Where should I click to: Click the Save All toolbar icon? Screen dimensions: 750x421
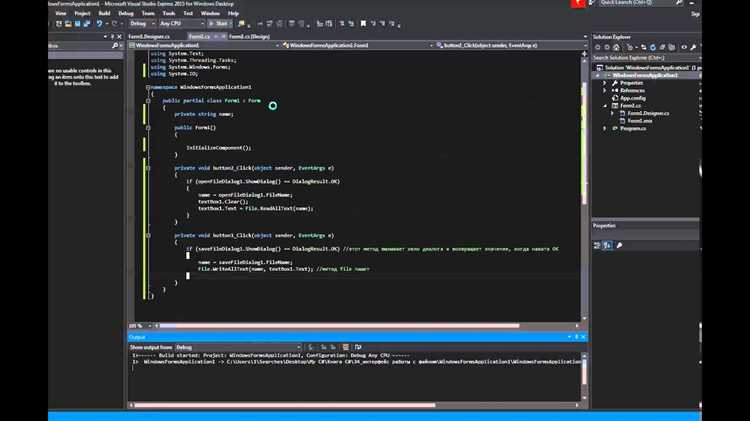click(87, 23)
